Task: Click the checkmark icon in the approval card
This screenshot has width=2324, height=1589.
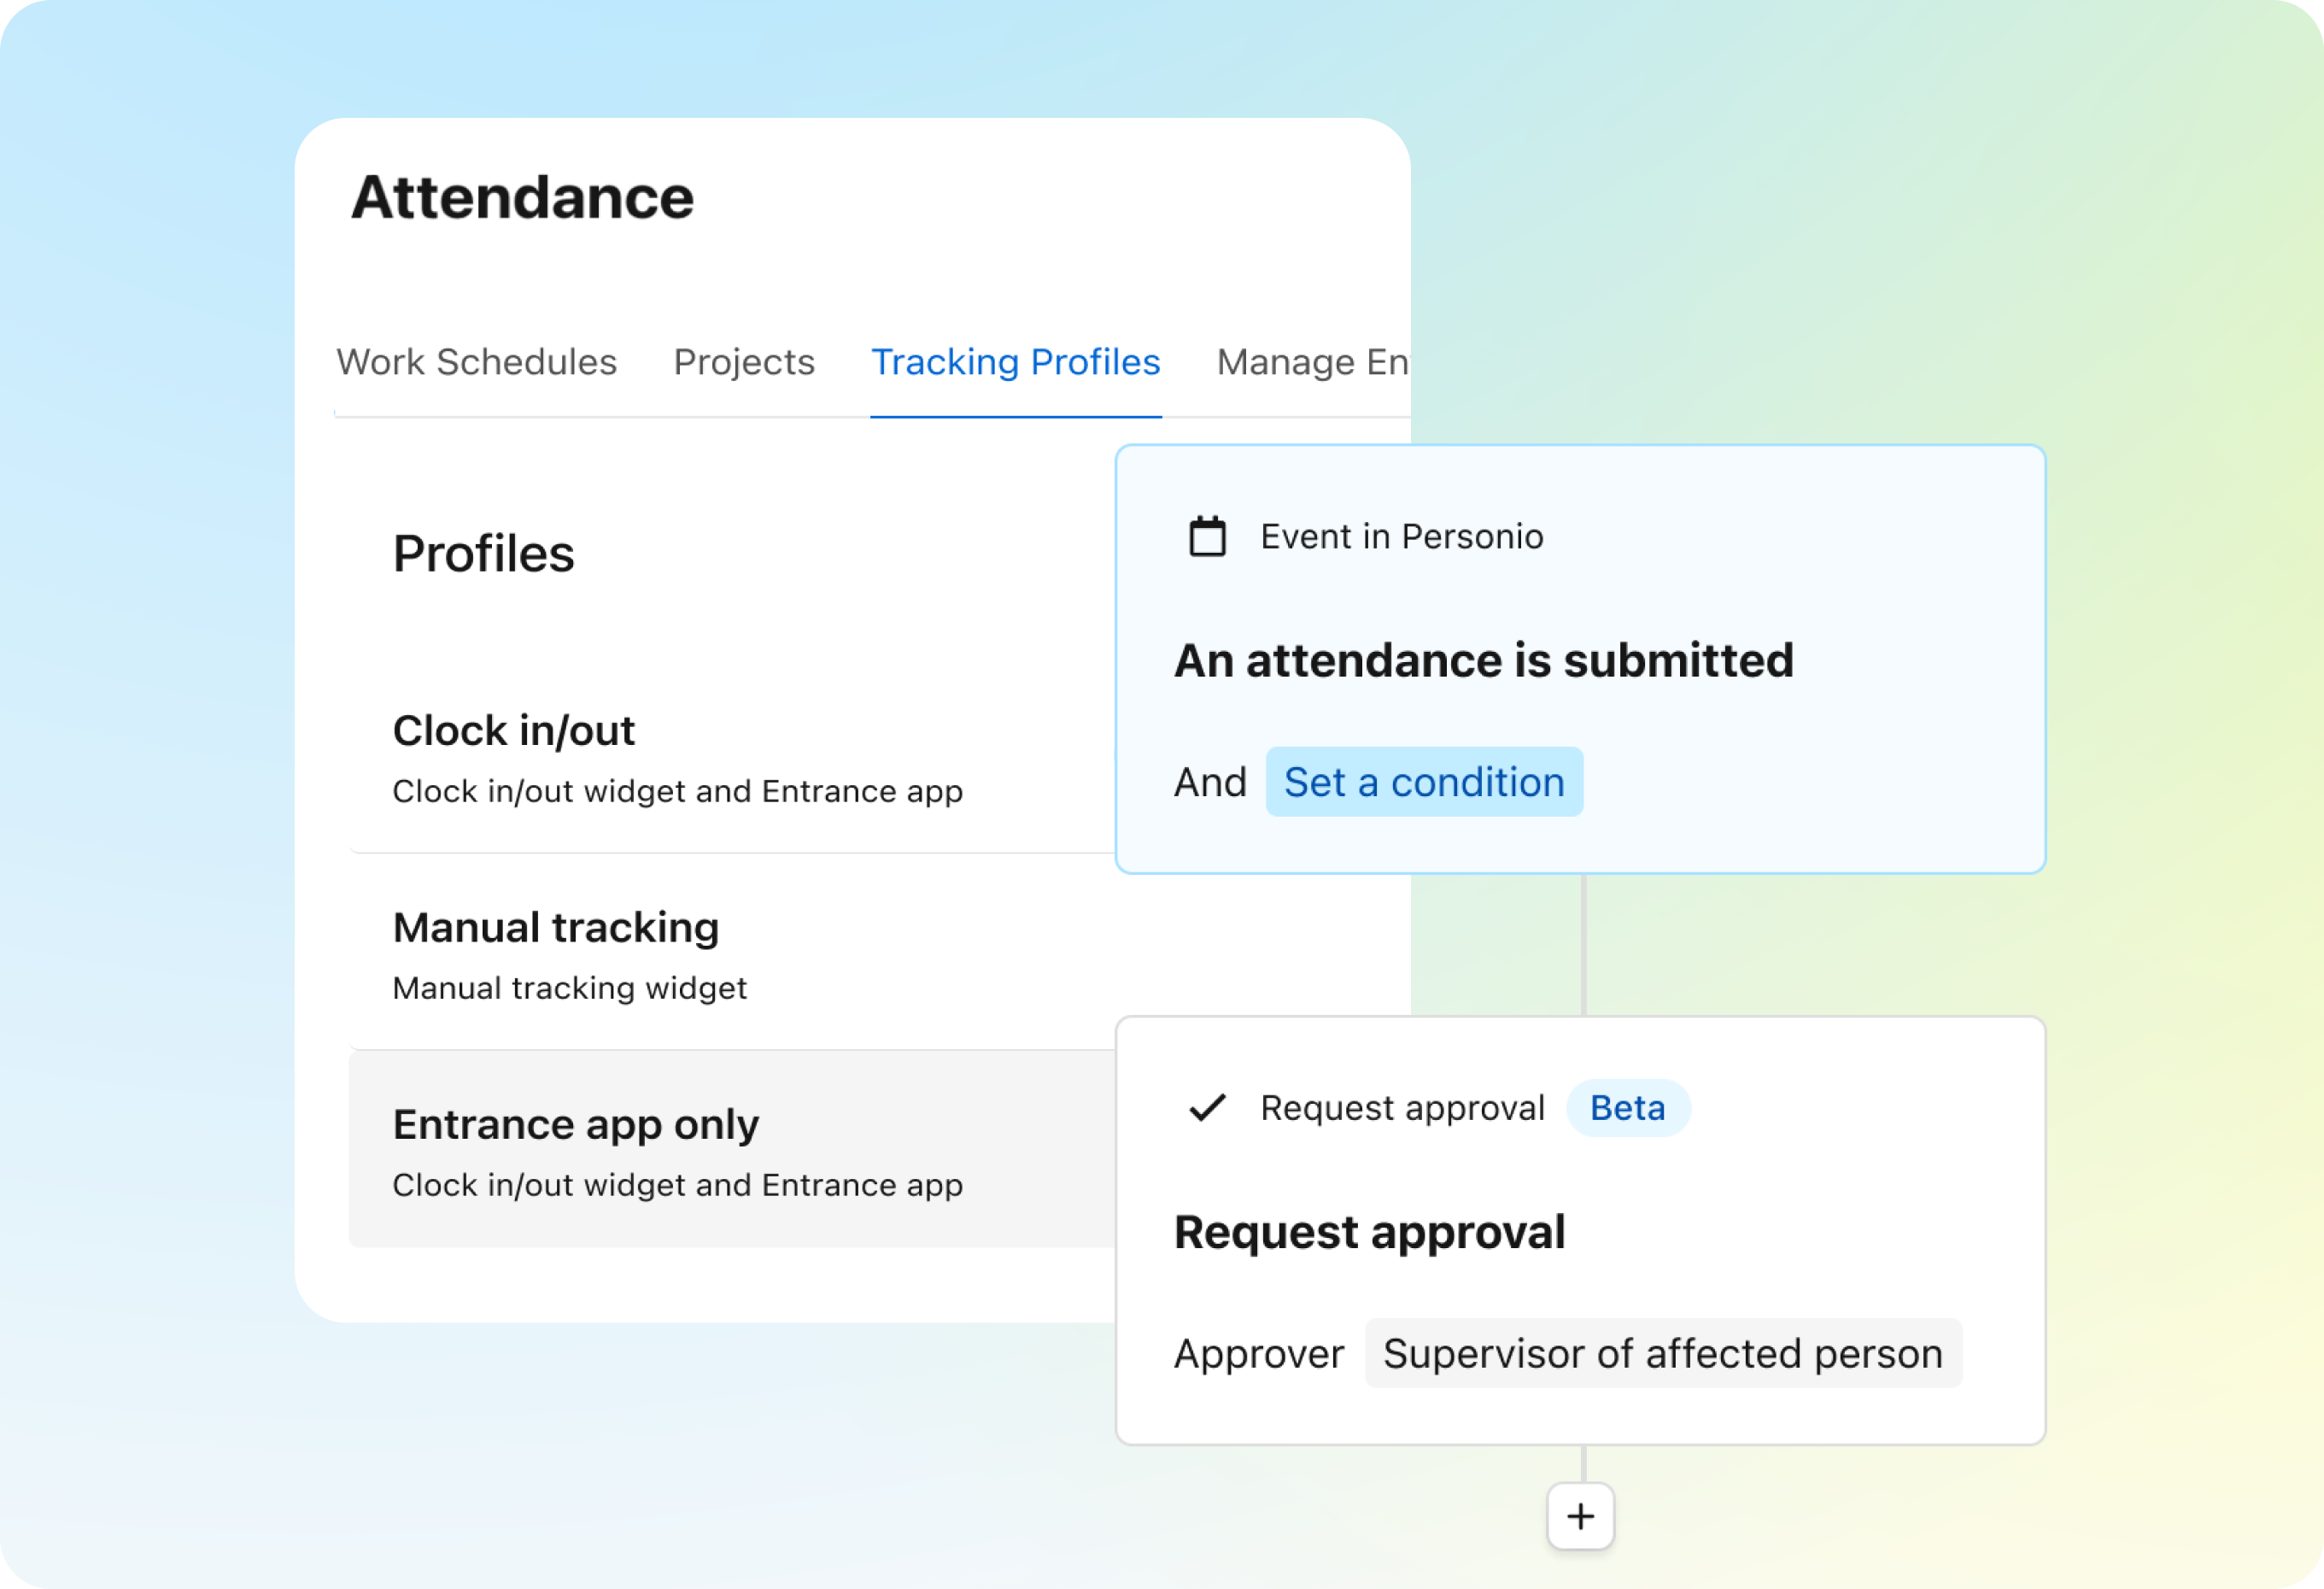Action: [1207, 1108]
